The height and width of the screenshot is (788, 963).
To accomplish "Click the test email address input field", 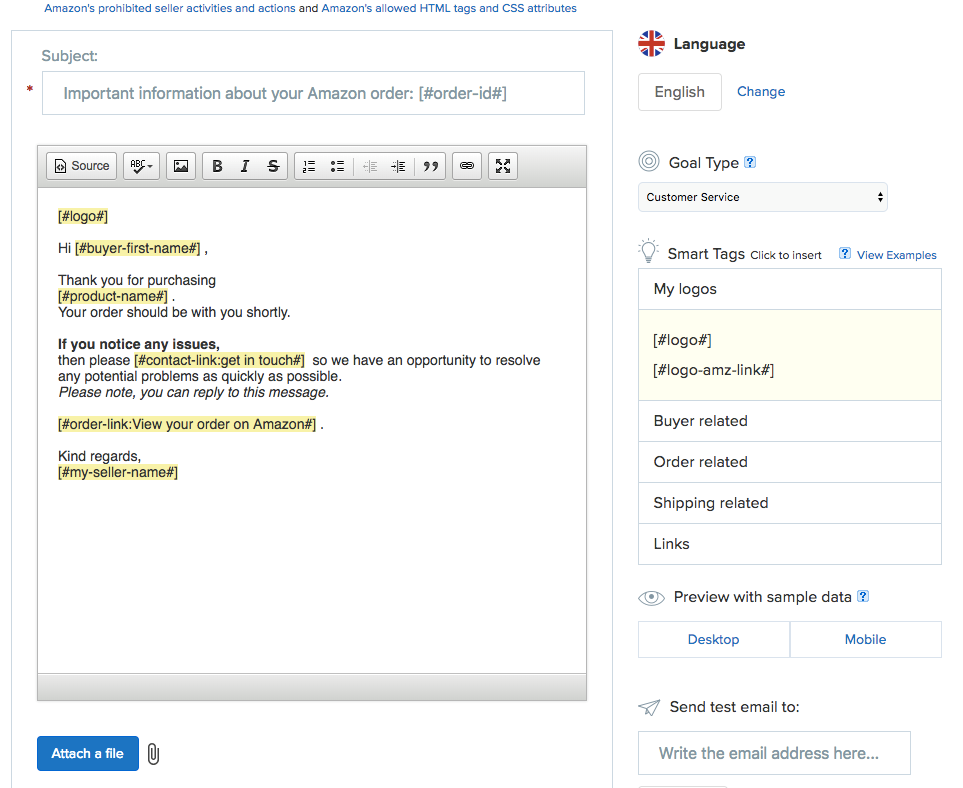I will pyautogui.click(x=774, y=753).
